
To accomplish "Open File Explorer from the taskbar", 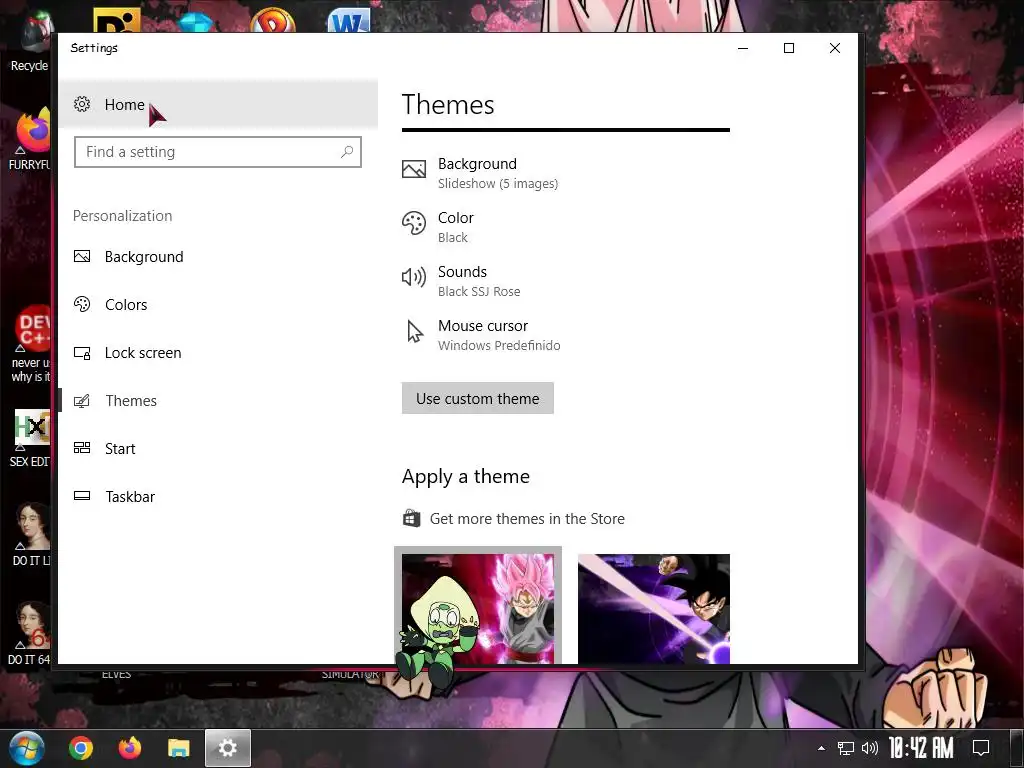I will (x=178, y=748).
